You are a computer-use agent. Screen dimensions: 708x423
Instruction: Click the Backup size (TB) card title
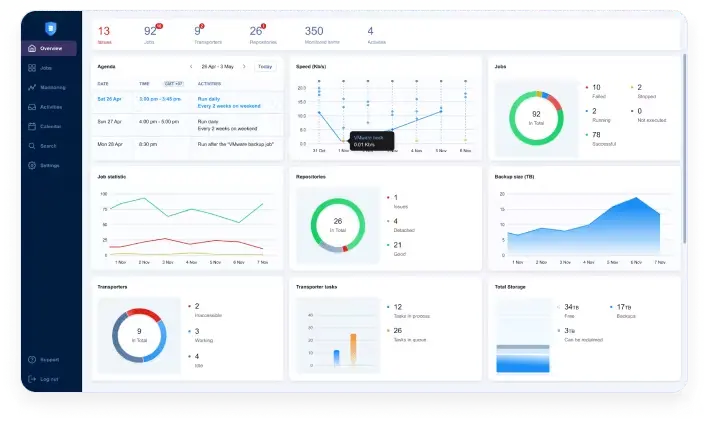[x=514, y=177]
